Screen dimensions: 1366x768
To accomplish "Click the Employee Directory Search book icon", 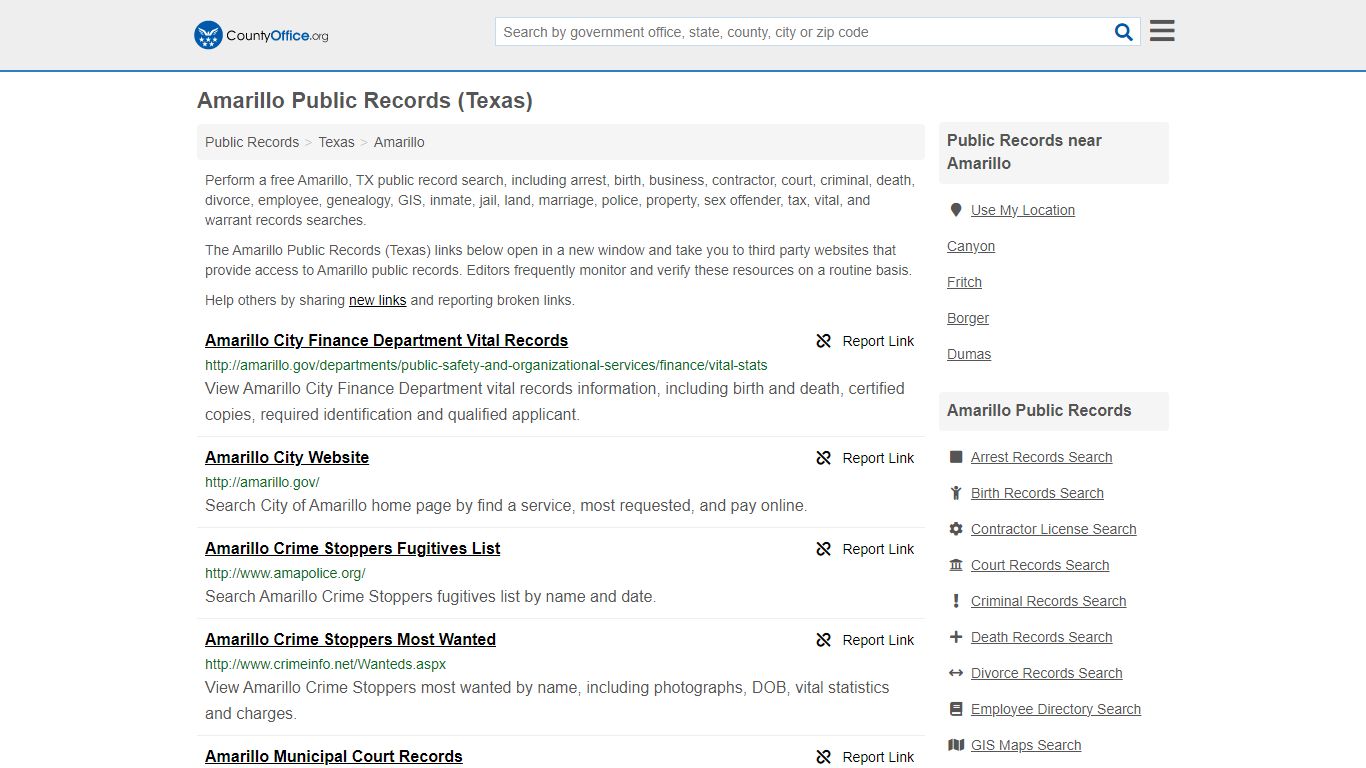I will click(x=956, y=709).
